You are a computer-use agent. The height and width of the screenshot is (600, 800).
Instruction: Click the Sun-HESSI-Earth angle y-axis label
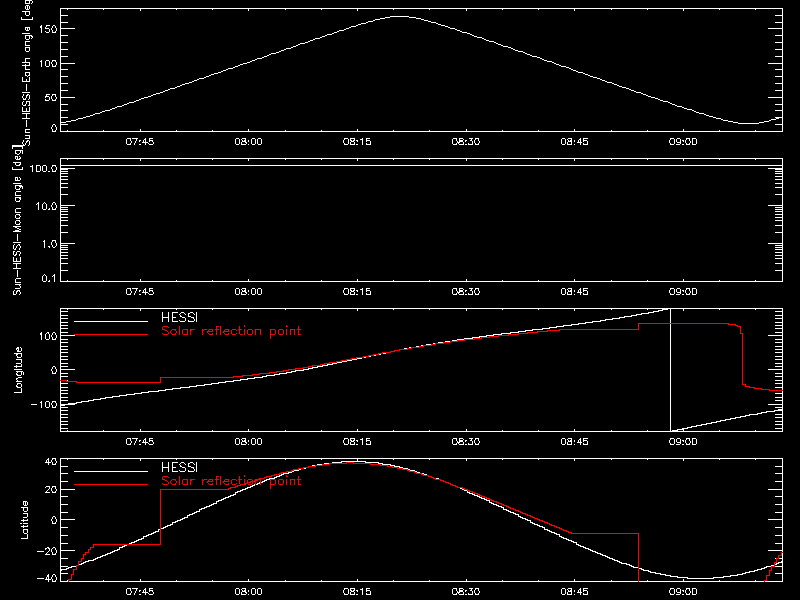point(27,72)
